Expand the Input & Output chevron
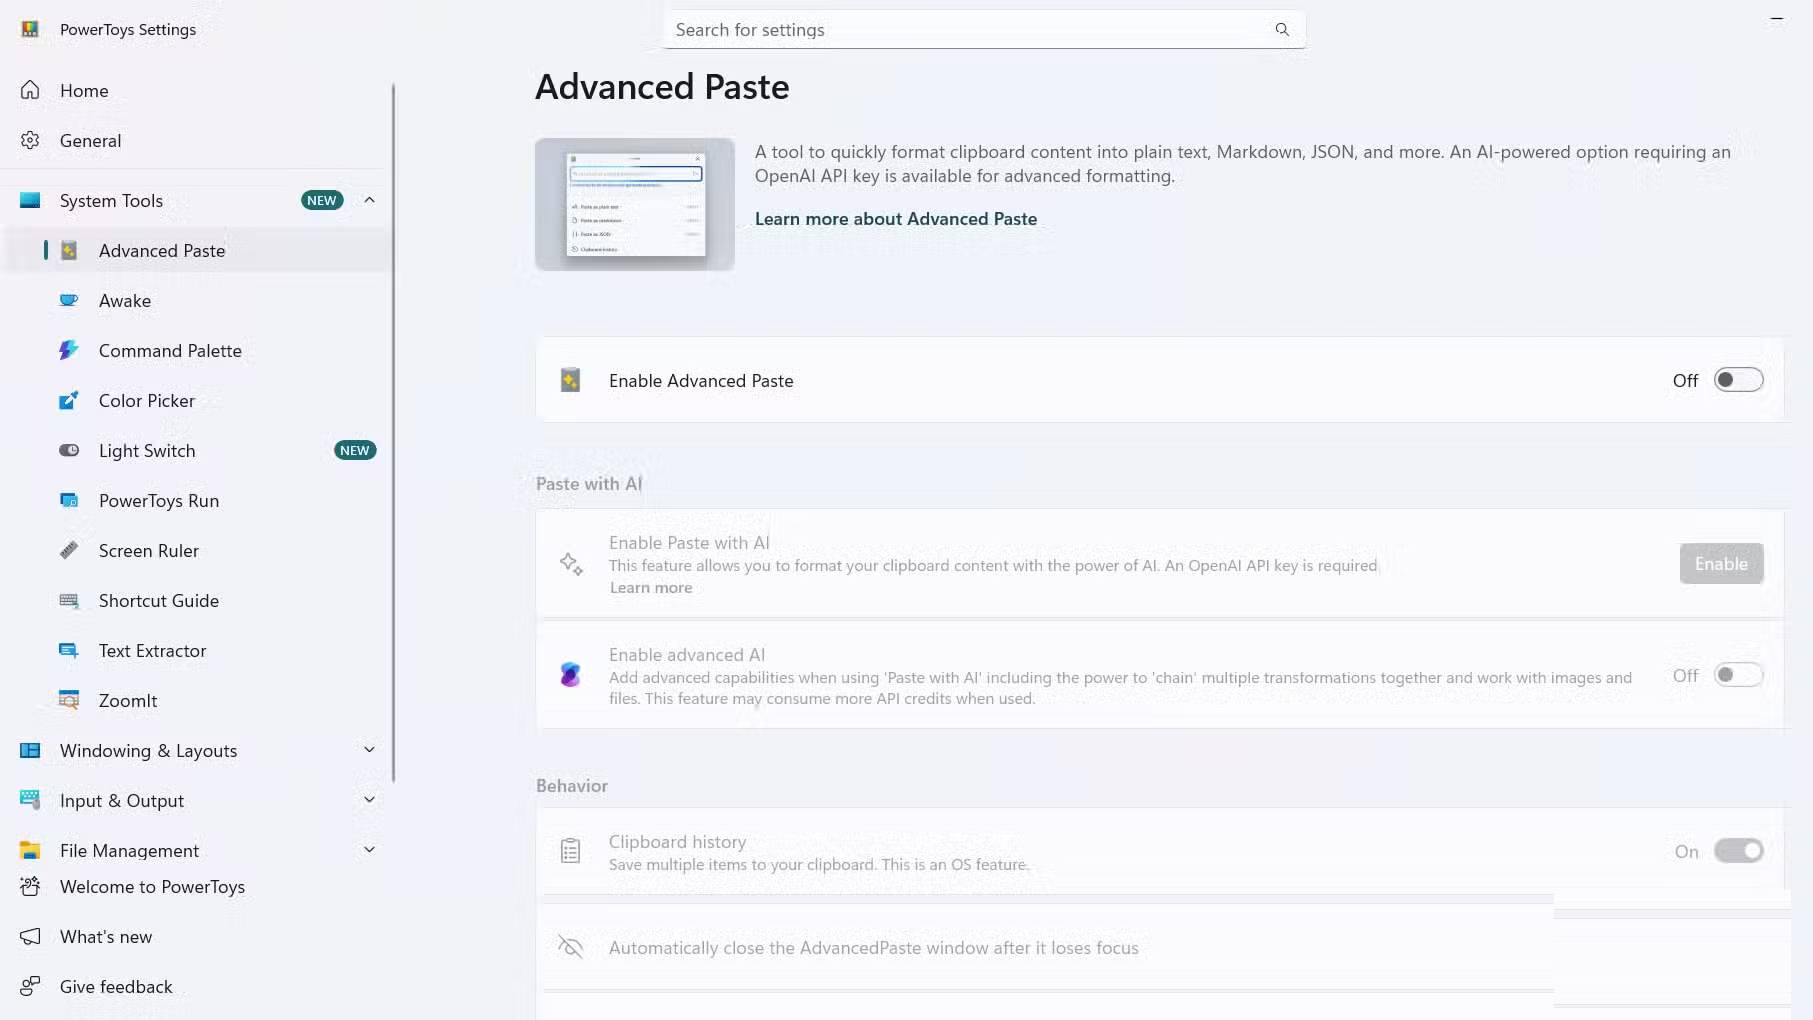1813x1020 pixels. [369, 800]
